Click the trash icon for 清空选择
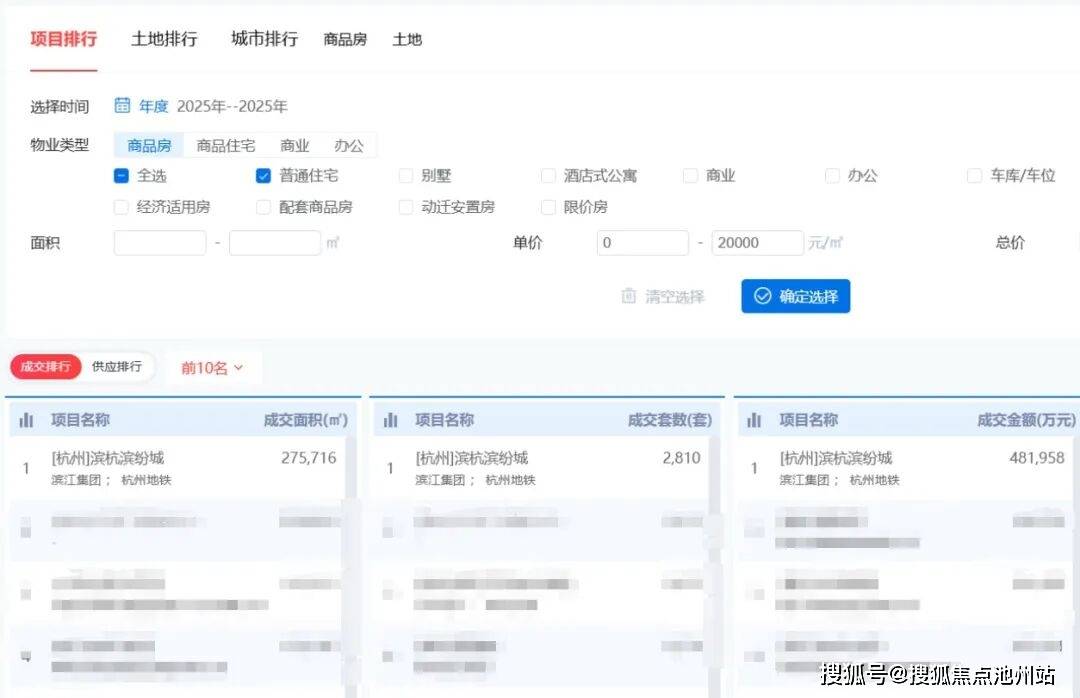Screen dimensions: 1080x698 click(x=629, y=296)
